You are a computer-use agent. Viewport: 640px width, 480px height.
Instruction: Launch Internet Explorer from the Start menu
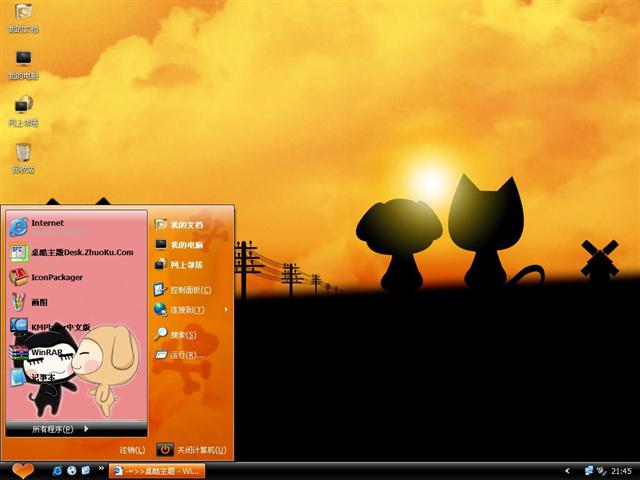pos(76,227)
